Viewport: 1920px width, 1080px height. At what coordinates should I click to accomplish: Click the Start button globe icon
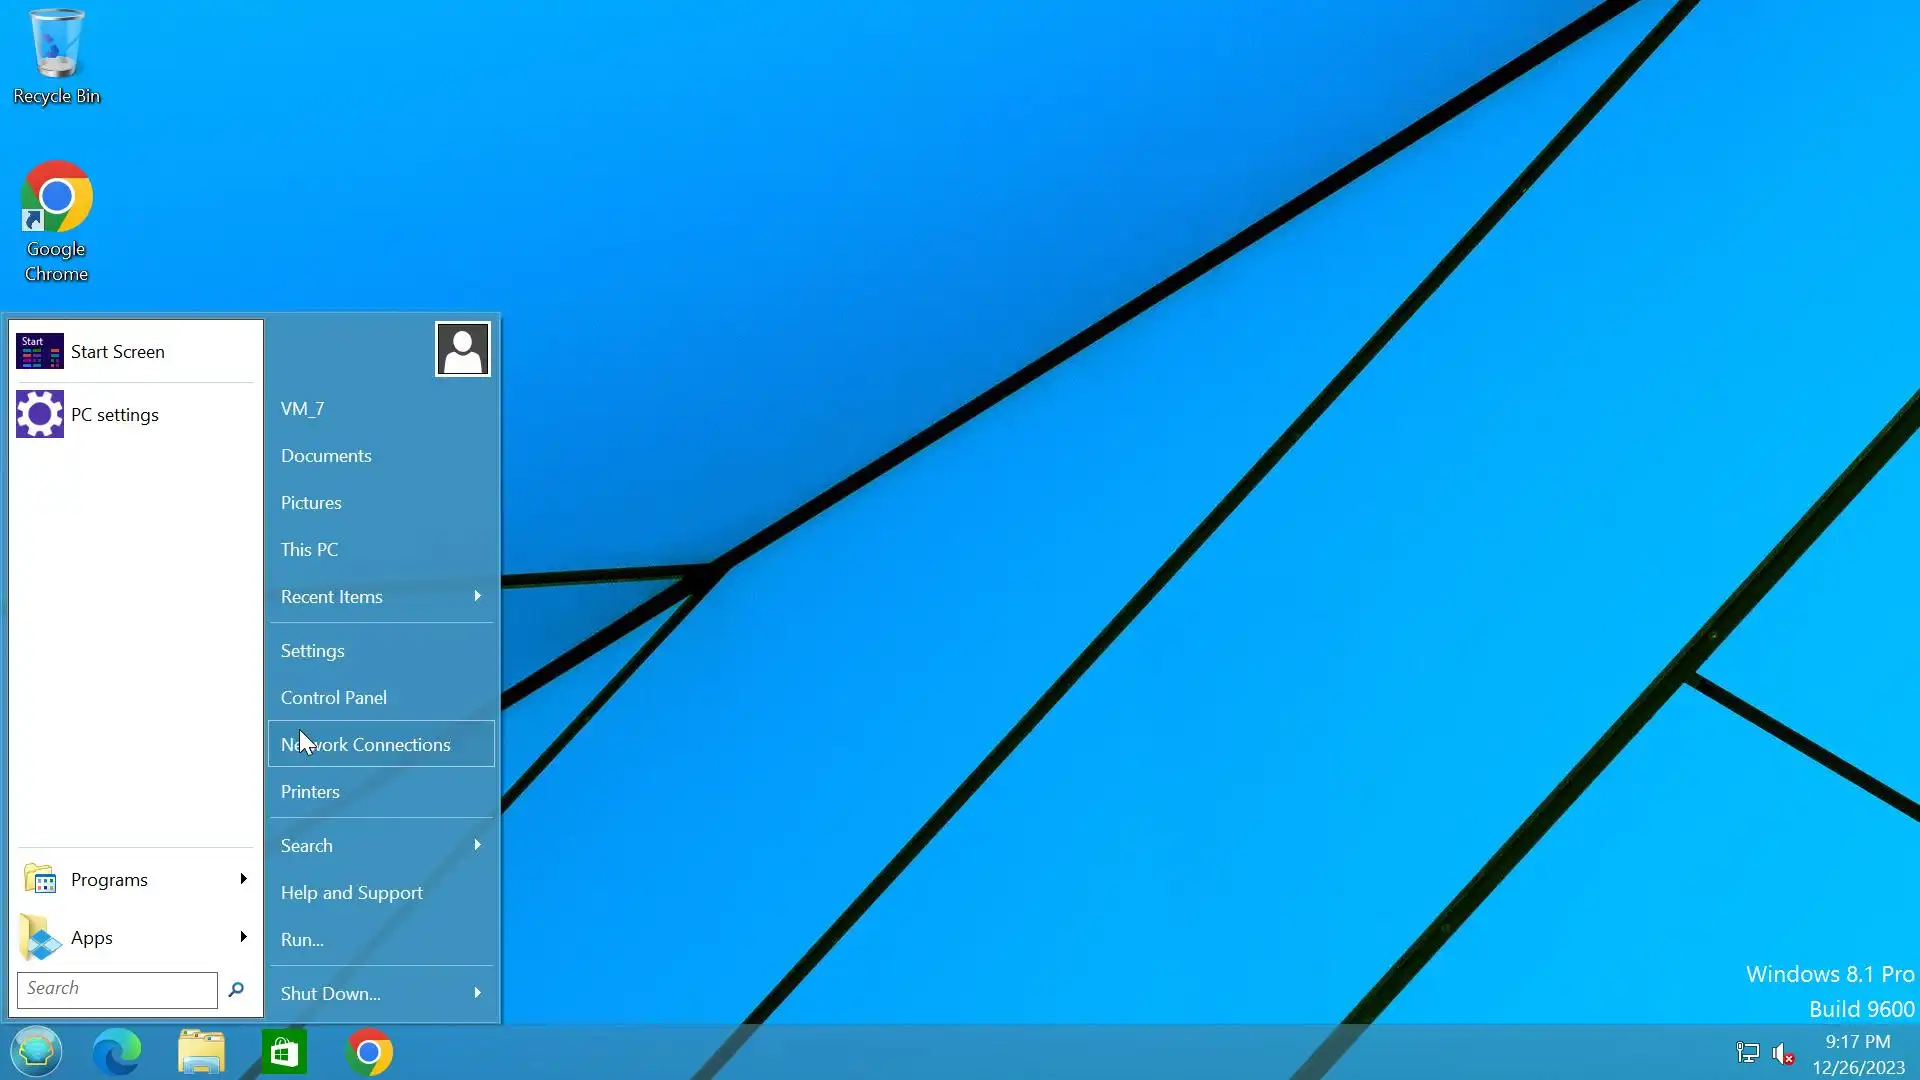[x=36, y=1052]
